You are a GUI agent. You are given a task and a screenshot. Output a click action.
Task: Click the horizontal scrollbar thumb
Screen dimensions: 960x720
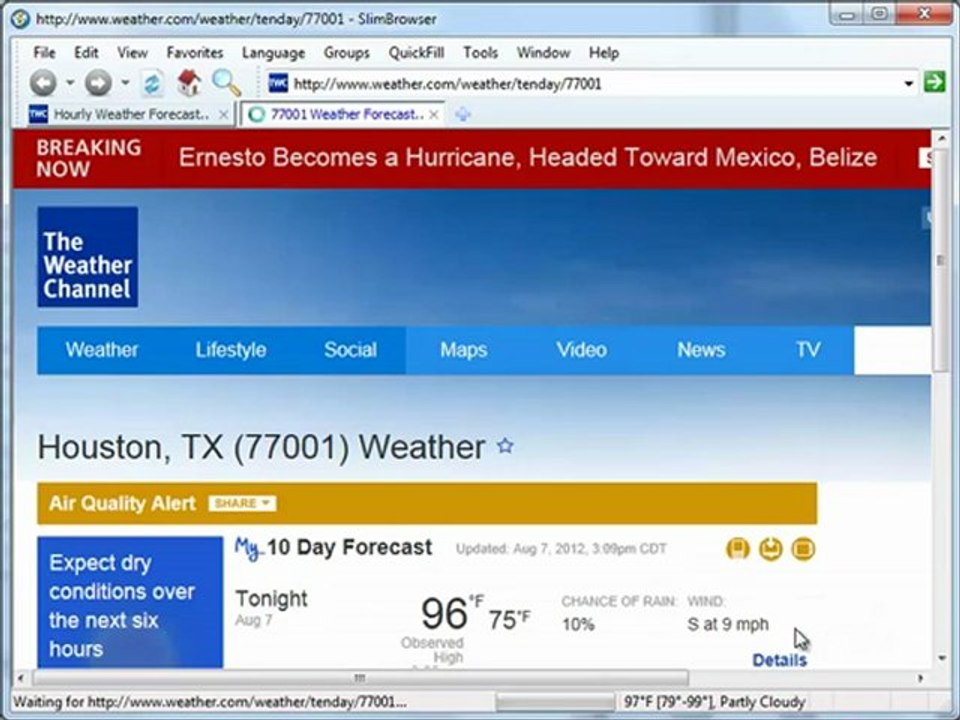(361, 678)
